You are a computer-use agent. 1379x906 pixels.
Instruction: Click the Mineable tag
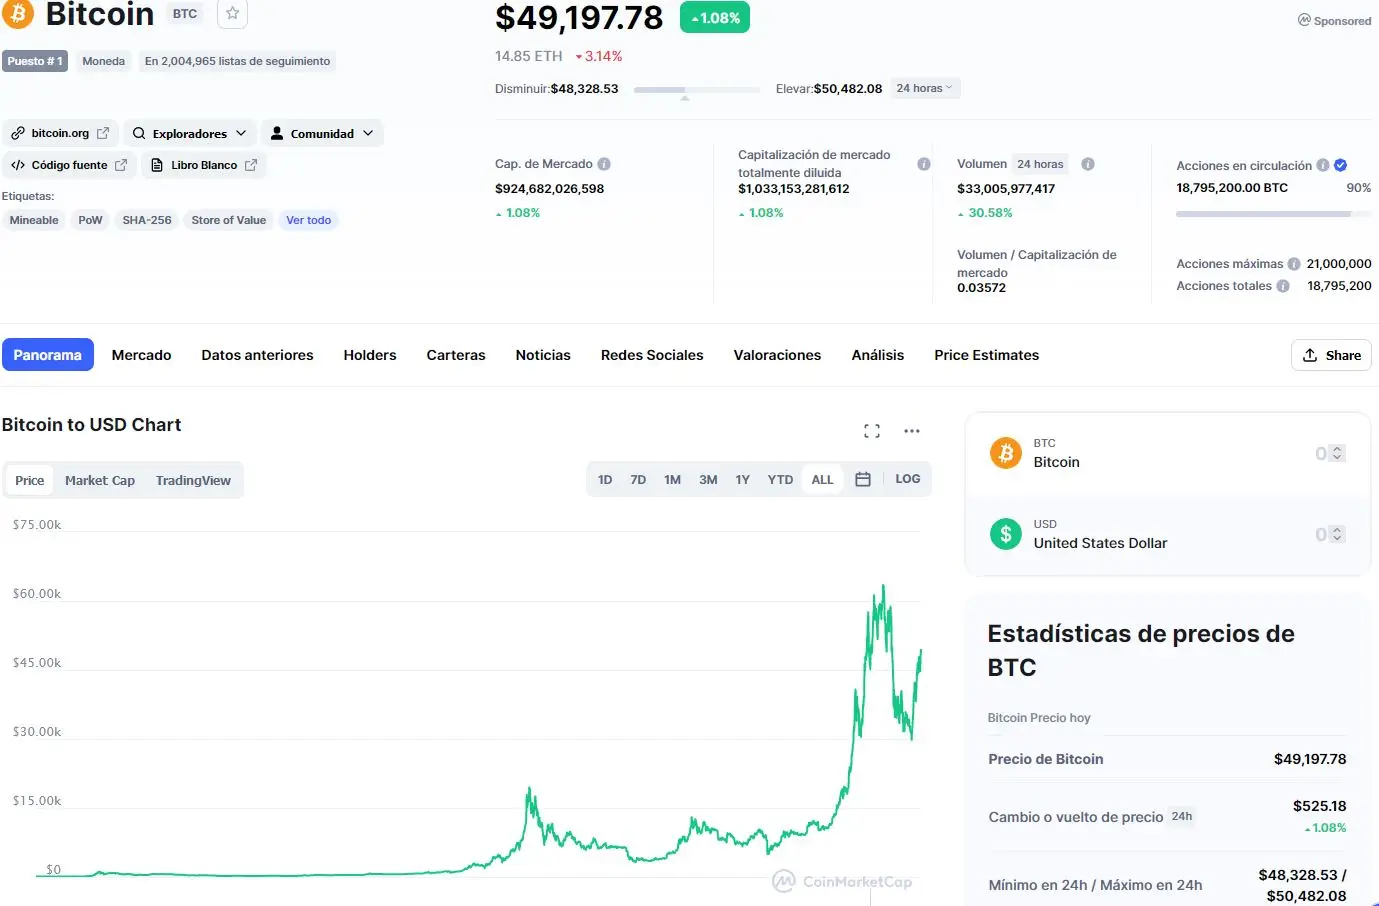34,220
